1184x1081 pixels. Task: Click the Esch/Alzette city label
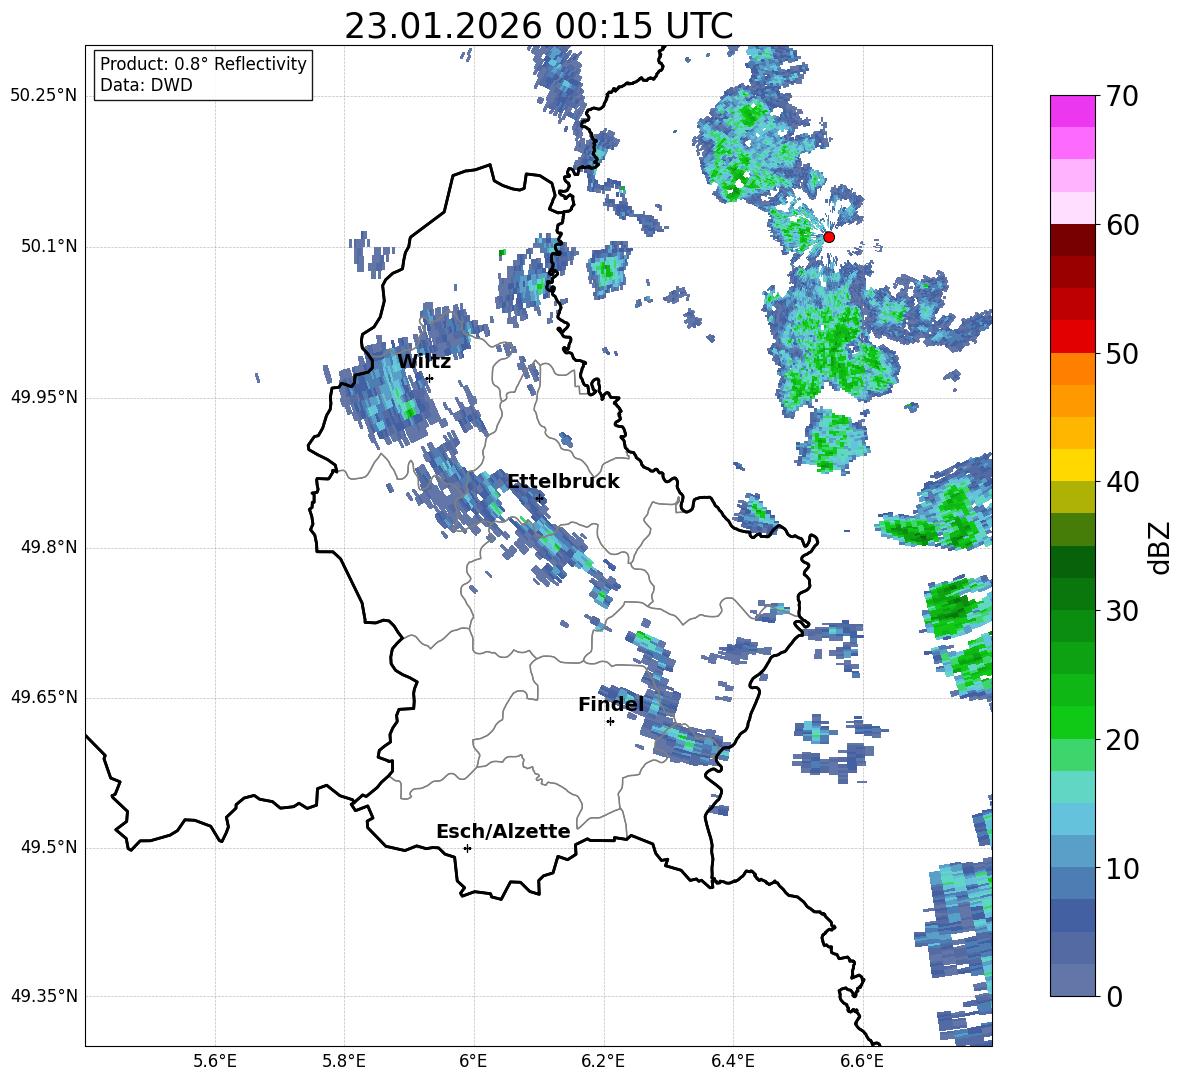click(503, 831)
